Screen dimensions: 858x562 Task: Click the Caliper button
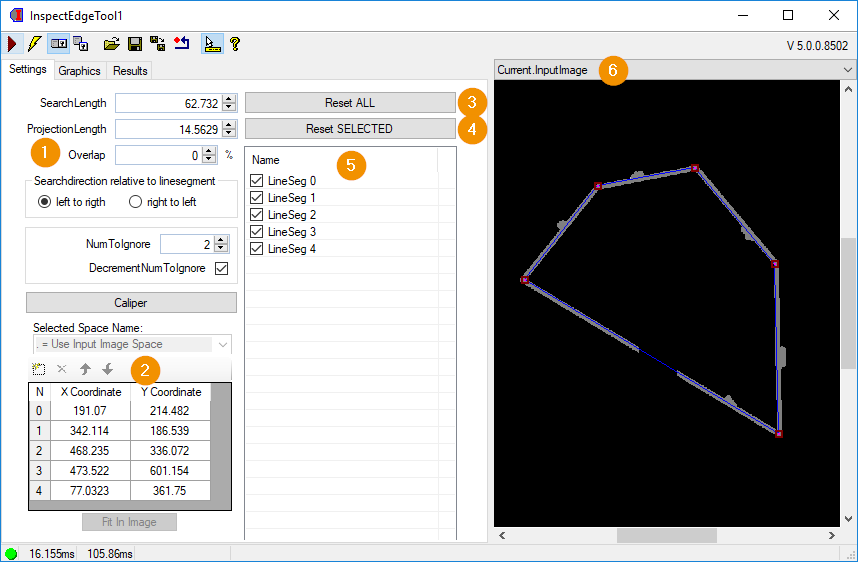coord(131,303)
